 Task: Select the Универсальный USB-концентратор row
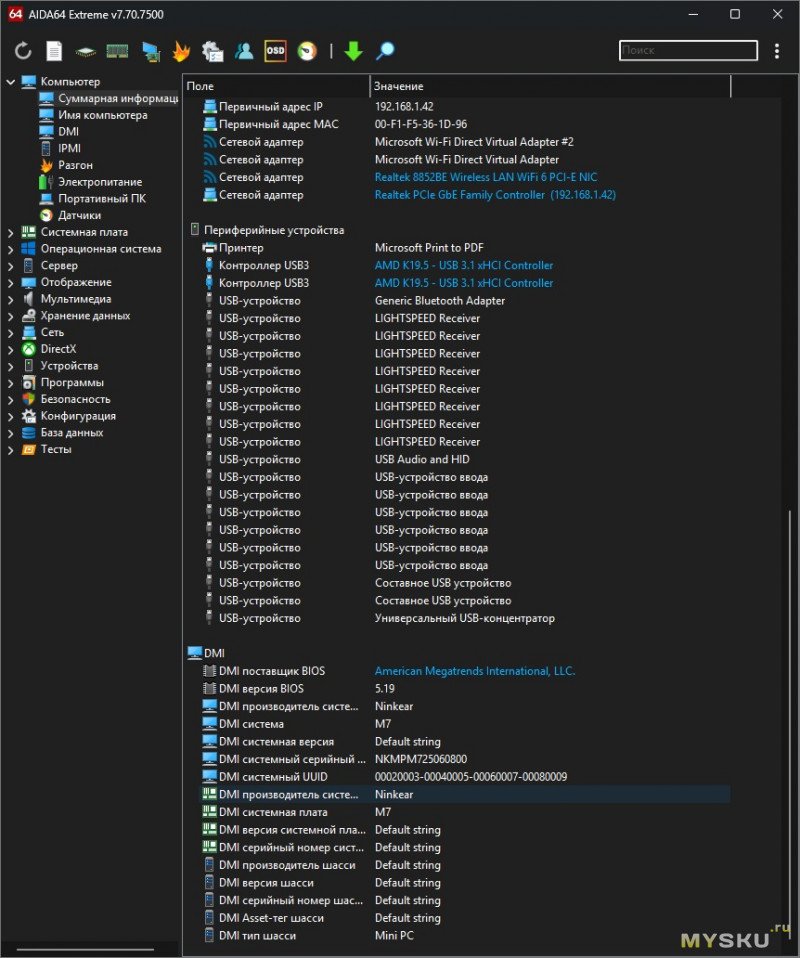[x=466, y=618]
